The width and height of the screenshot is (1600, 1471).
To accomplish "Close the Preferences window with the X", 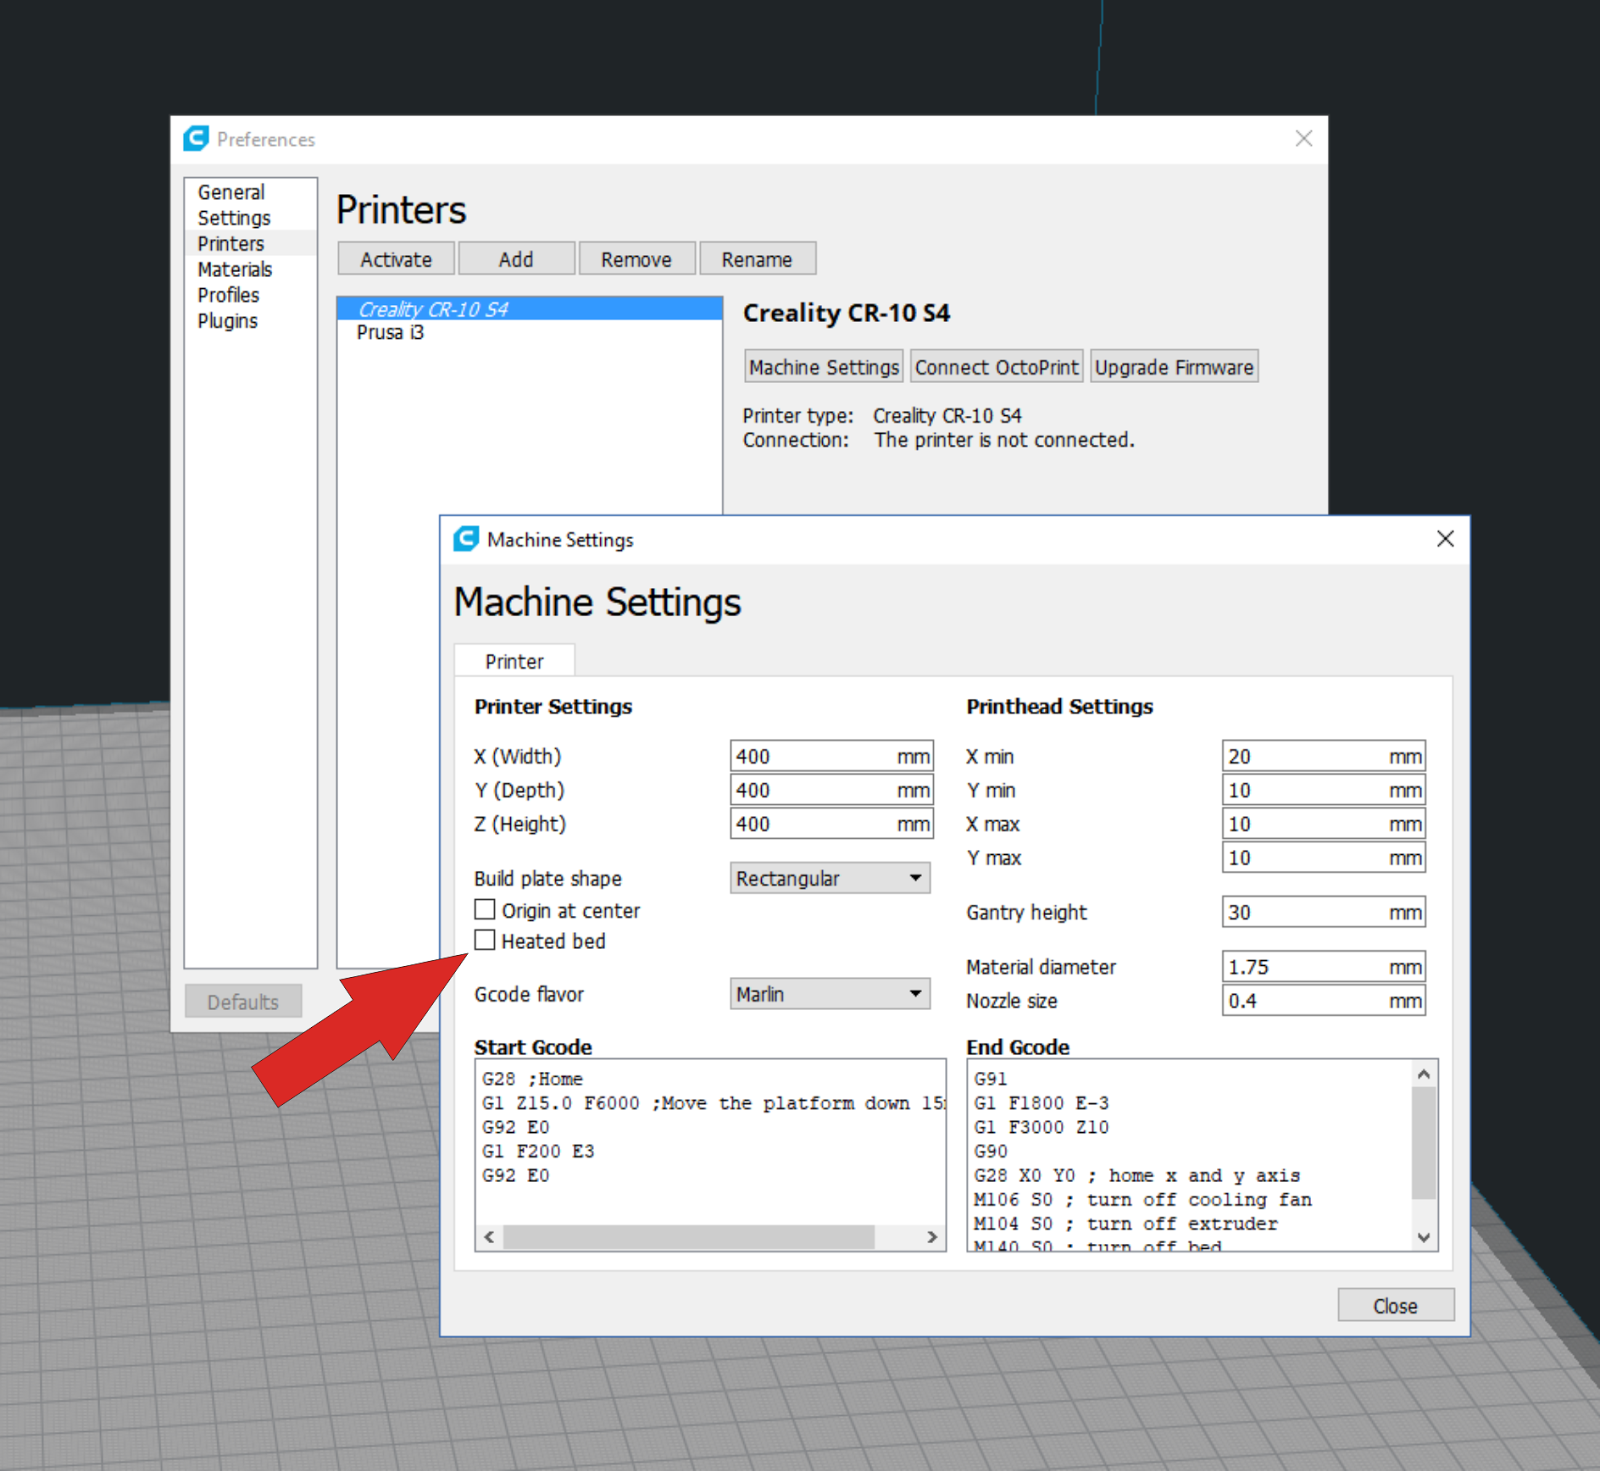I will click(1304, 139).
